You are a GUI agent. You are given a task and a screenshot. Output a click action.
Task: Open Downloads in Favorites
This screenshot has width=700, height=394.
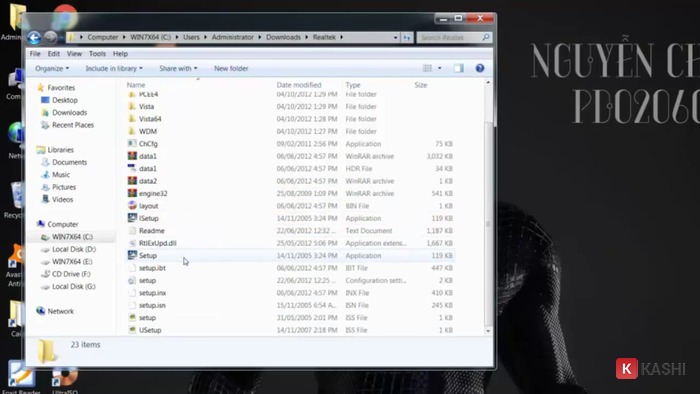click(69, 112)
